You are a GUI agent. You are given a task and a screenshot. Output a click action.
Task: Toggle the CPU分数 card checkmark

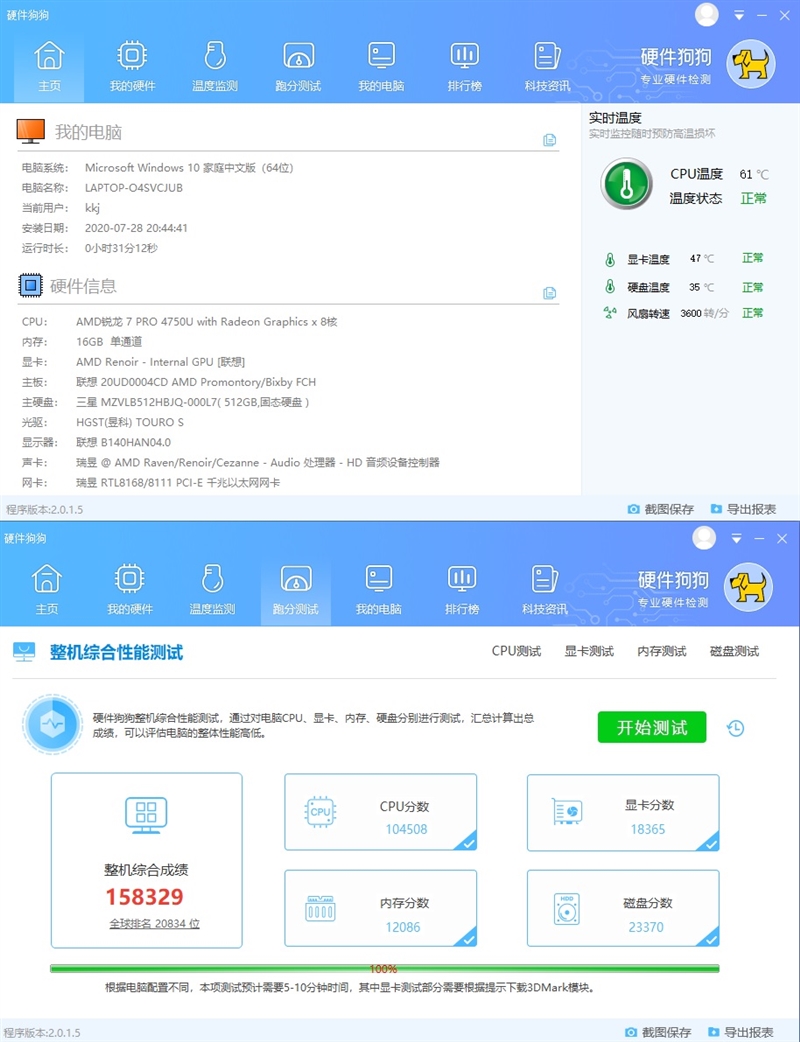[x=468, y=842]
